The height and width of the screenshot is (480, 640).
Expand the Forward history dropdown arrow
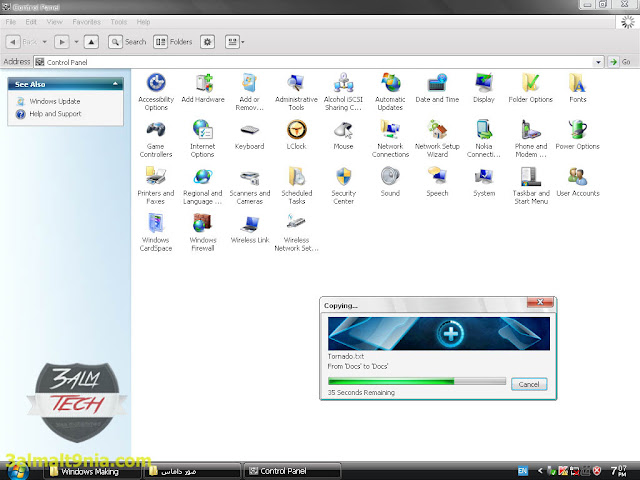tap(76, 42)
